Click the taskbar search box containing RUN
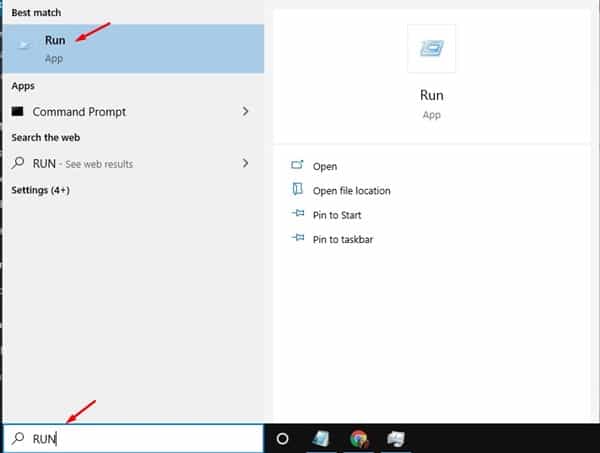Image resolution: width=600 pixels, height=453 pixels. pos(133,438)
